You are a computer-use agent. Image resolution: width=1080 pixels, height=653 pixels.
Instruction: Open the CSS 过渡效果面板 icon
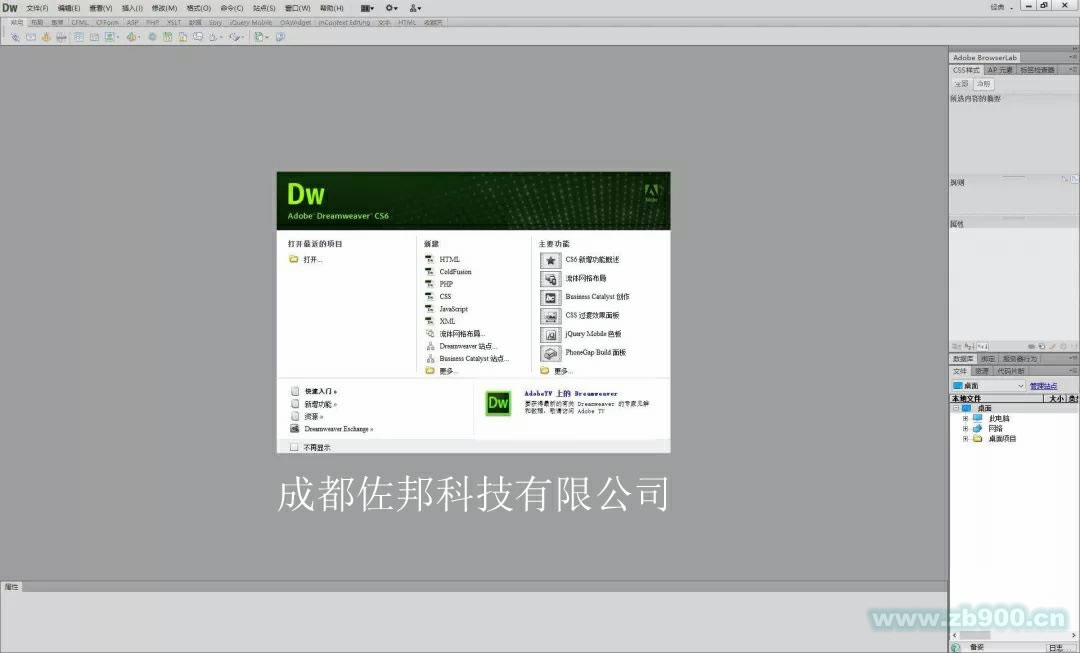click(551, 315)
